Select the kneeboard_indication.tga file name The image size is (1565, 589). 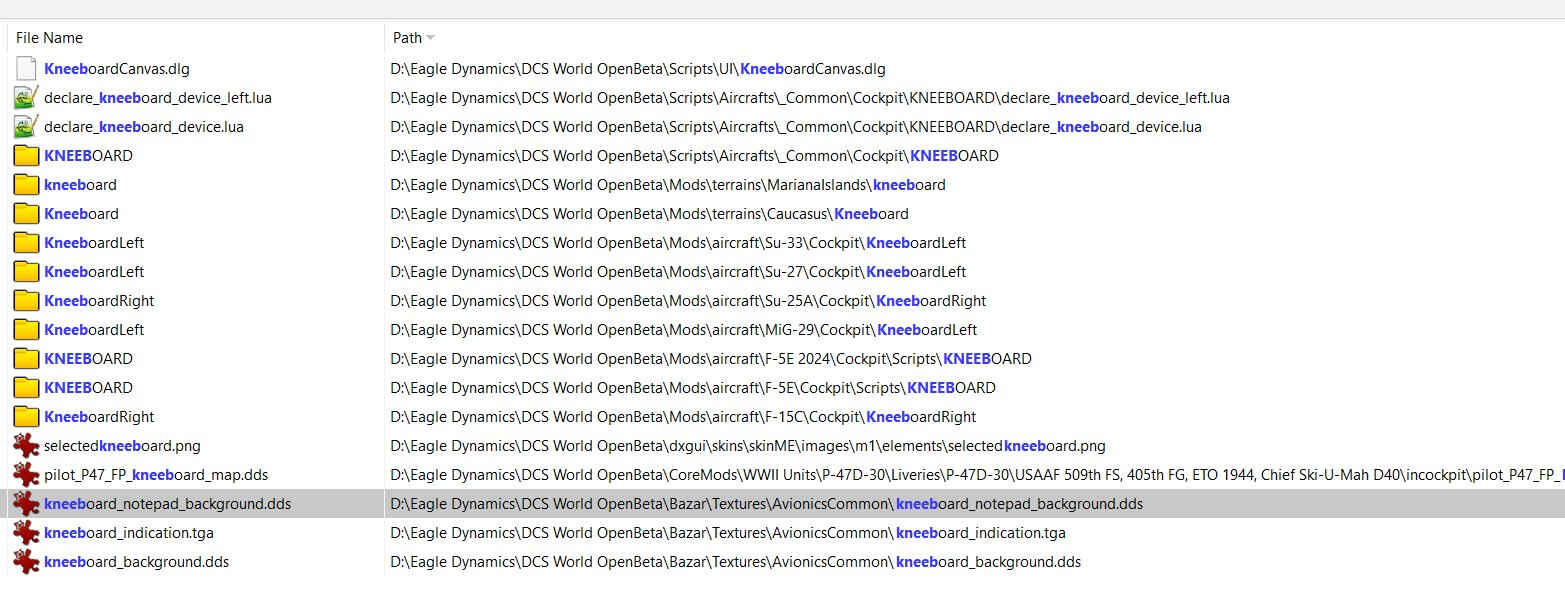click(x=129, y=533)
